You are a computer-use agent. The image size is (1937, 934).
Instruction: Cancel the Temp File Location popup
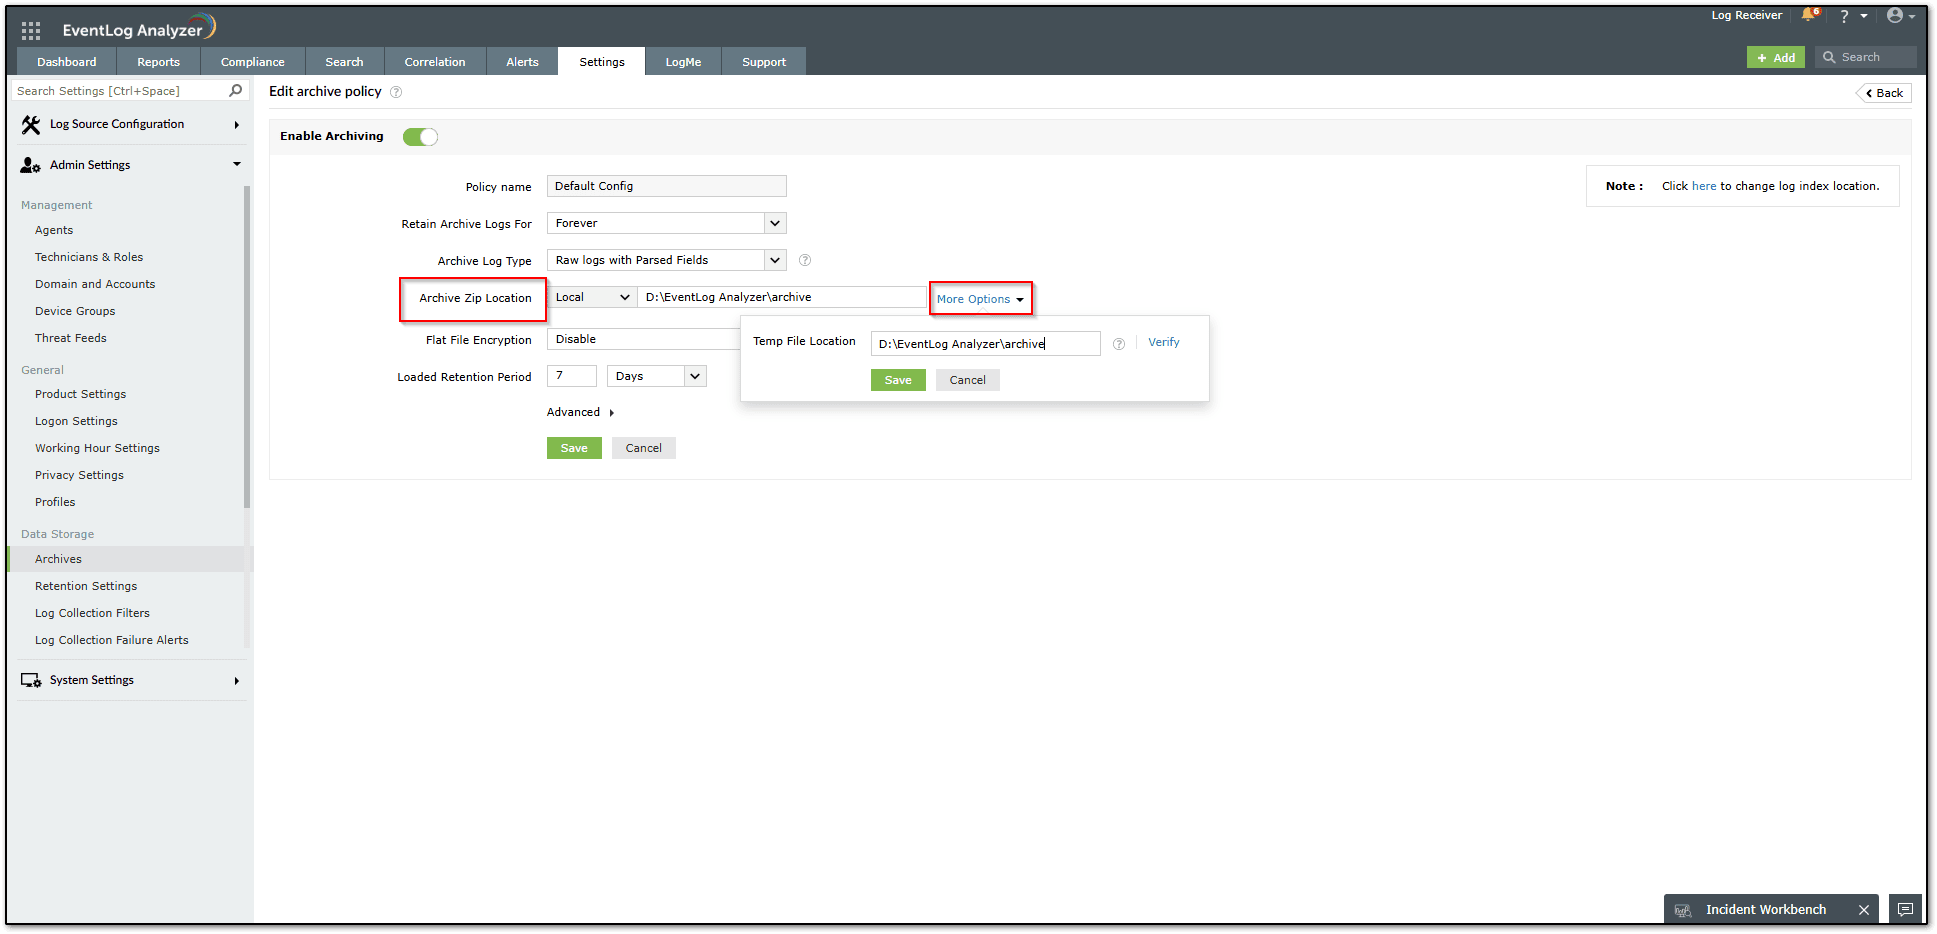click(x=968, y=380)
